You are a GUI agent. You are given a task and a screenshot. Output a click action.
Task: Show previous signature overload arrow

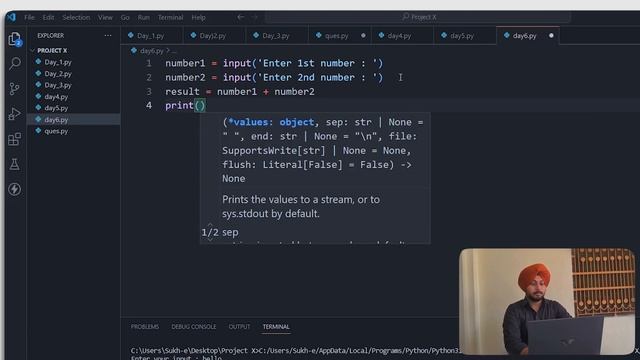pyautogui.click(x=210, y=225)
